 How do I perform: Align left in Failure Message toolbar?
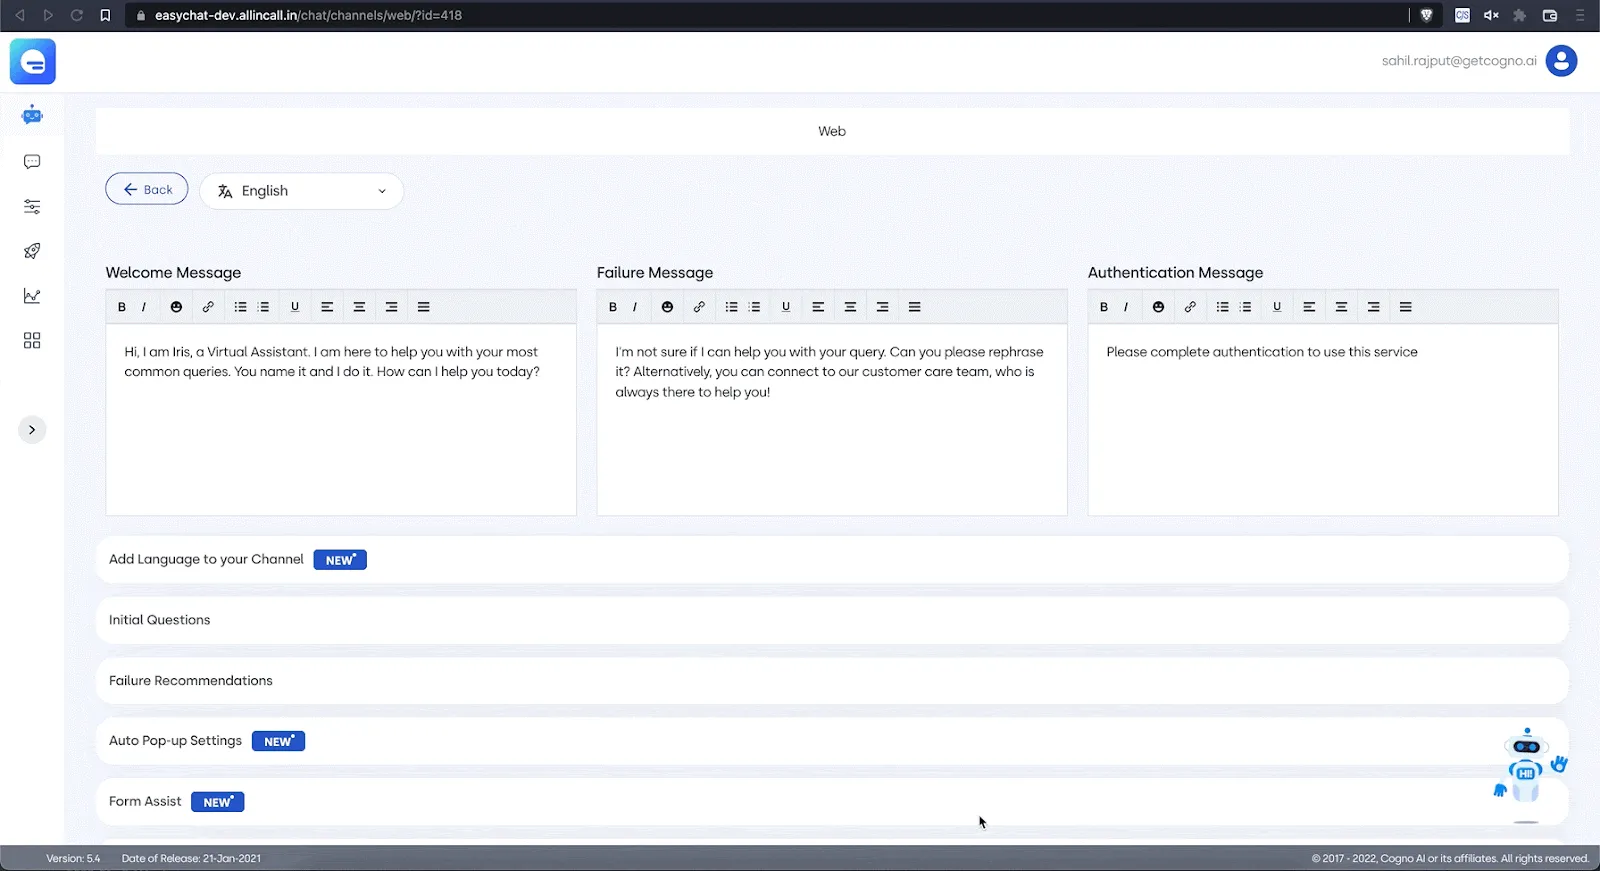tap(818, 307)
